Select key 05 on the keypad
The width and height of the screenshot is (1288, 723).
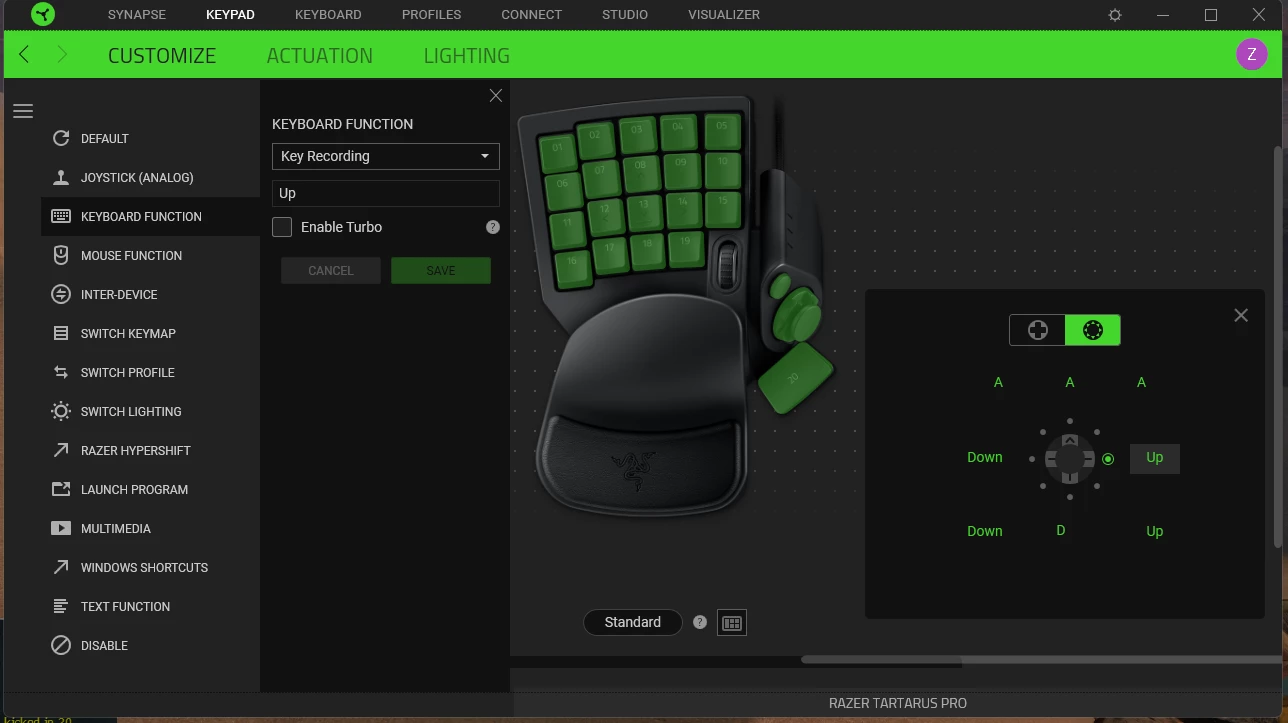coord(722,131)
